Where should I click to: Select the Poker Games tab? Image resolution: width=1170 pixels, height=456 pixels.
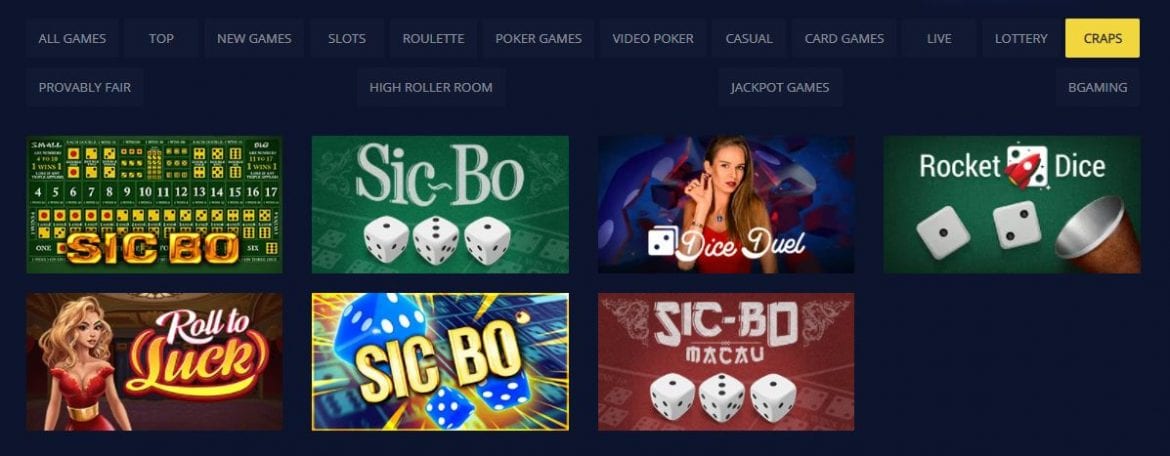click(x=538, y=38)
